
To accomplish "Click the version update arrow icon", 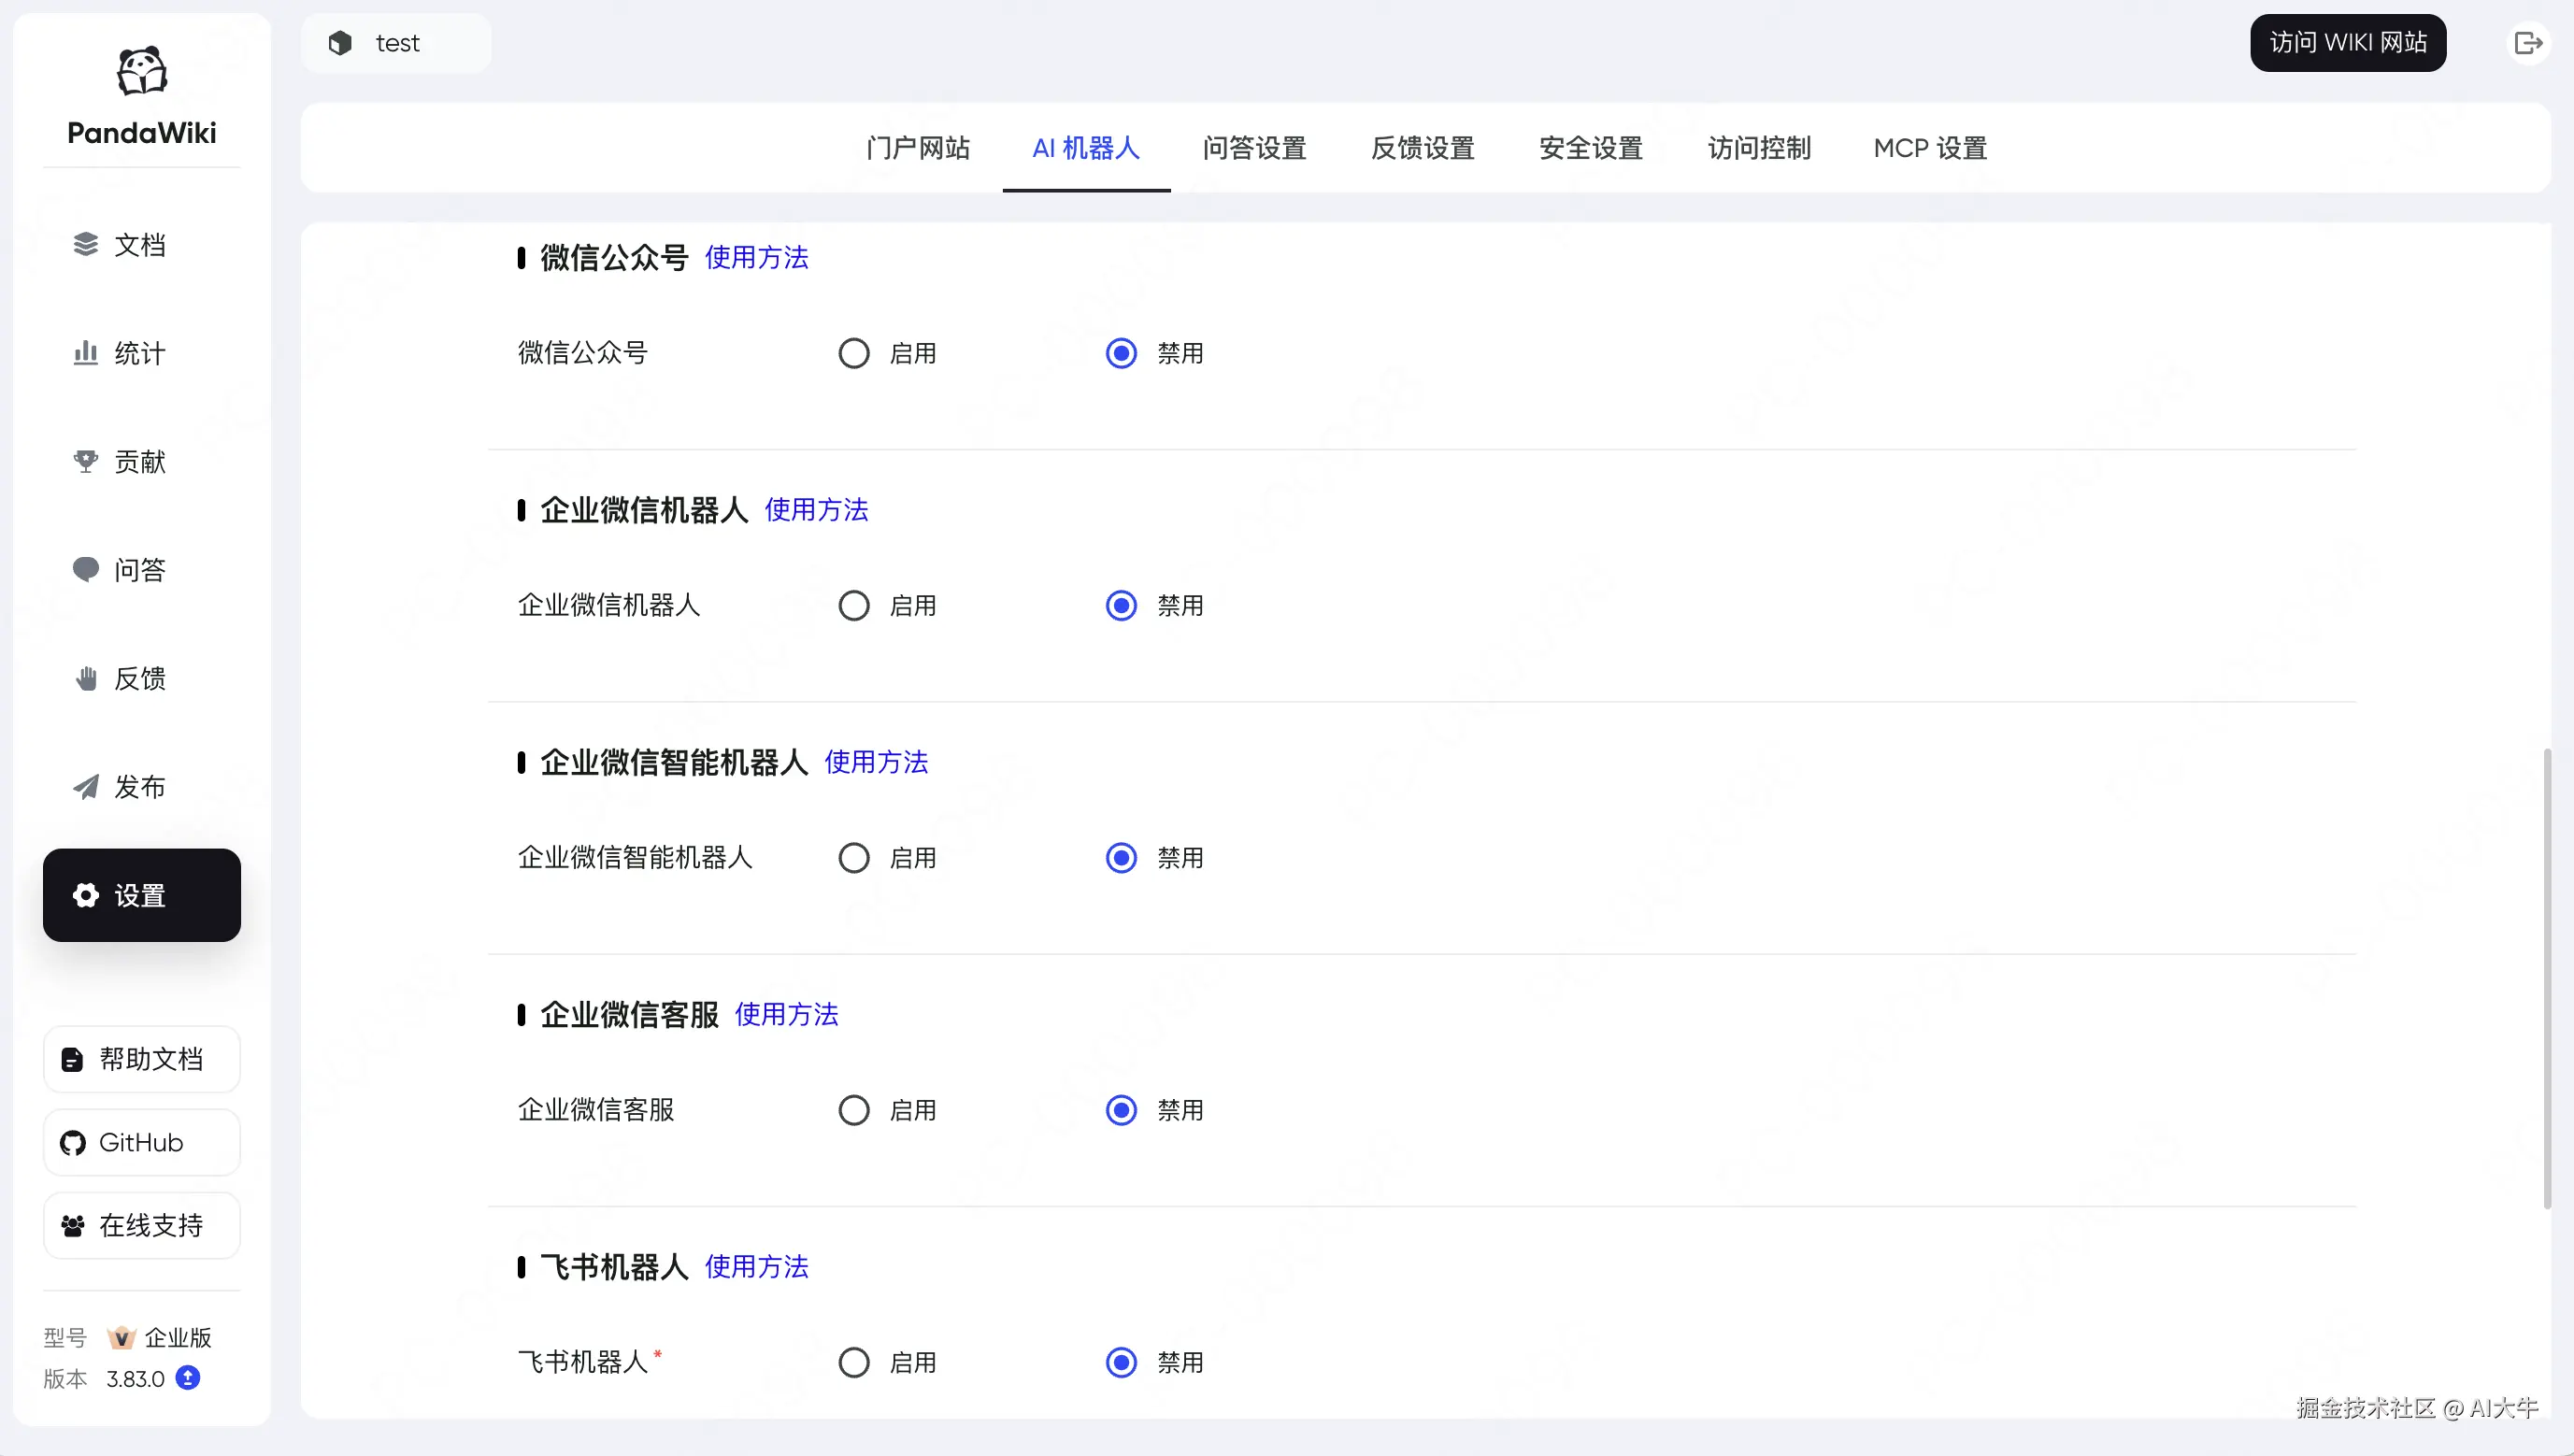I will click(188, 1378).
